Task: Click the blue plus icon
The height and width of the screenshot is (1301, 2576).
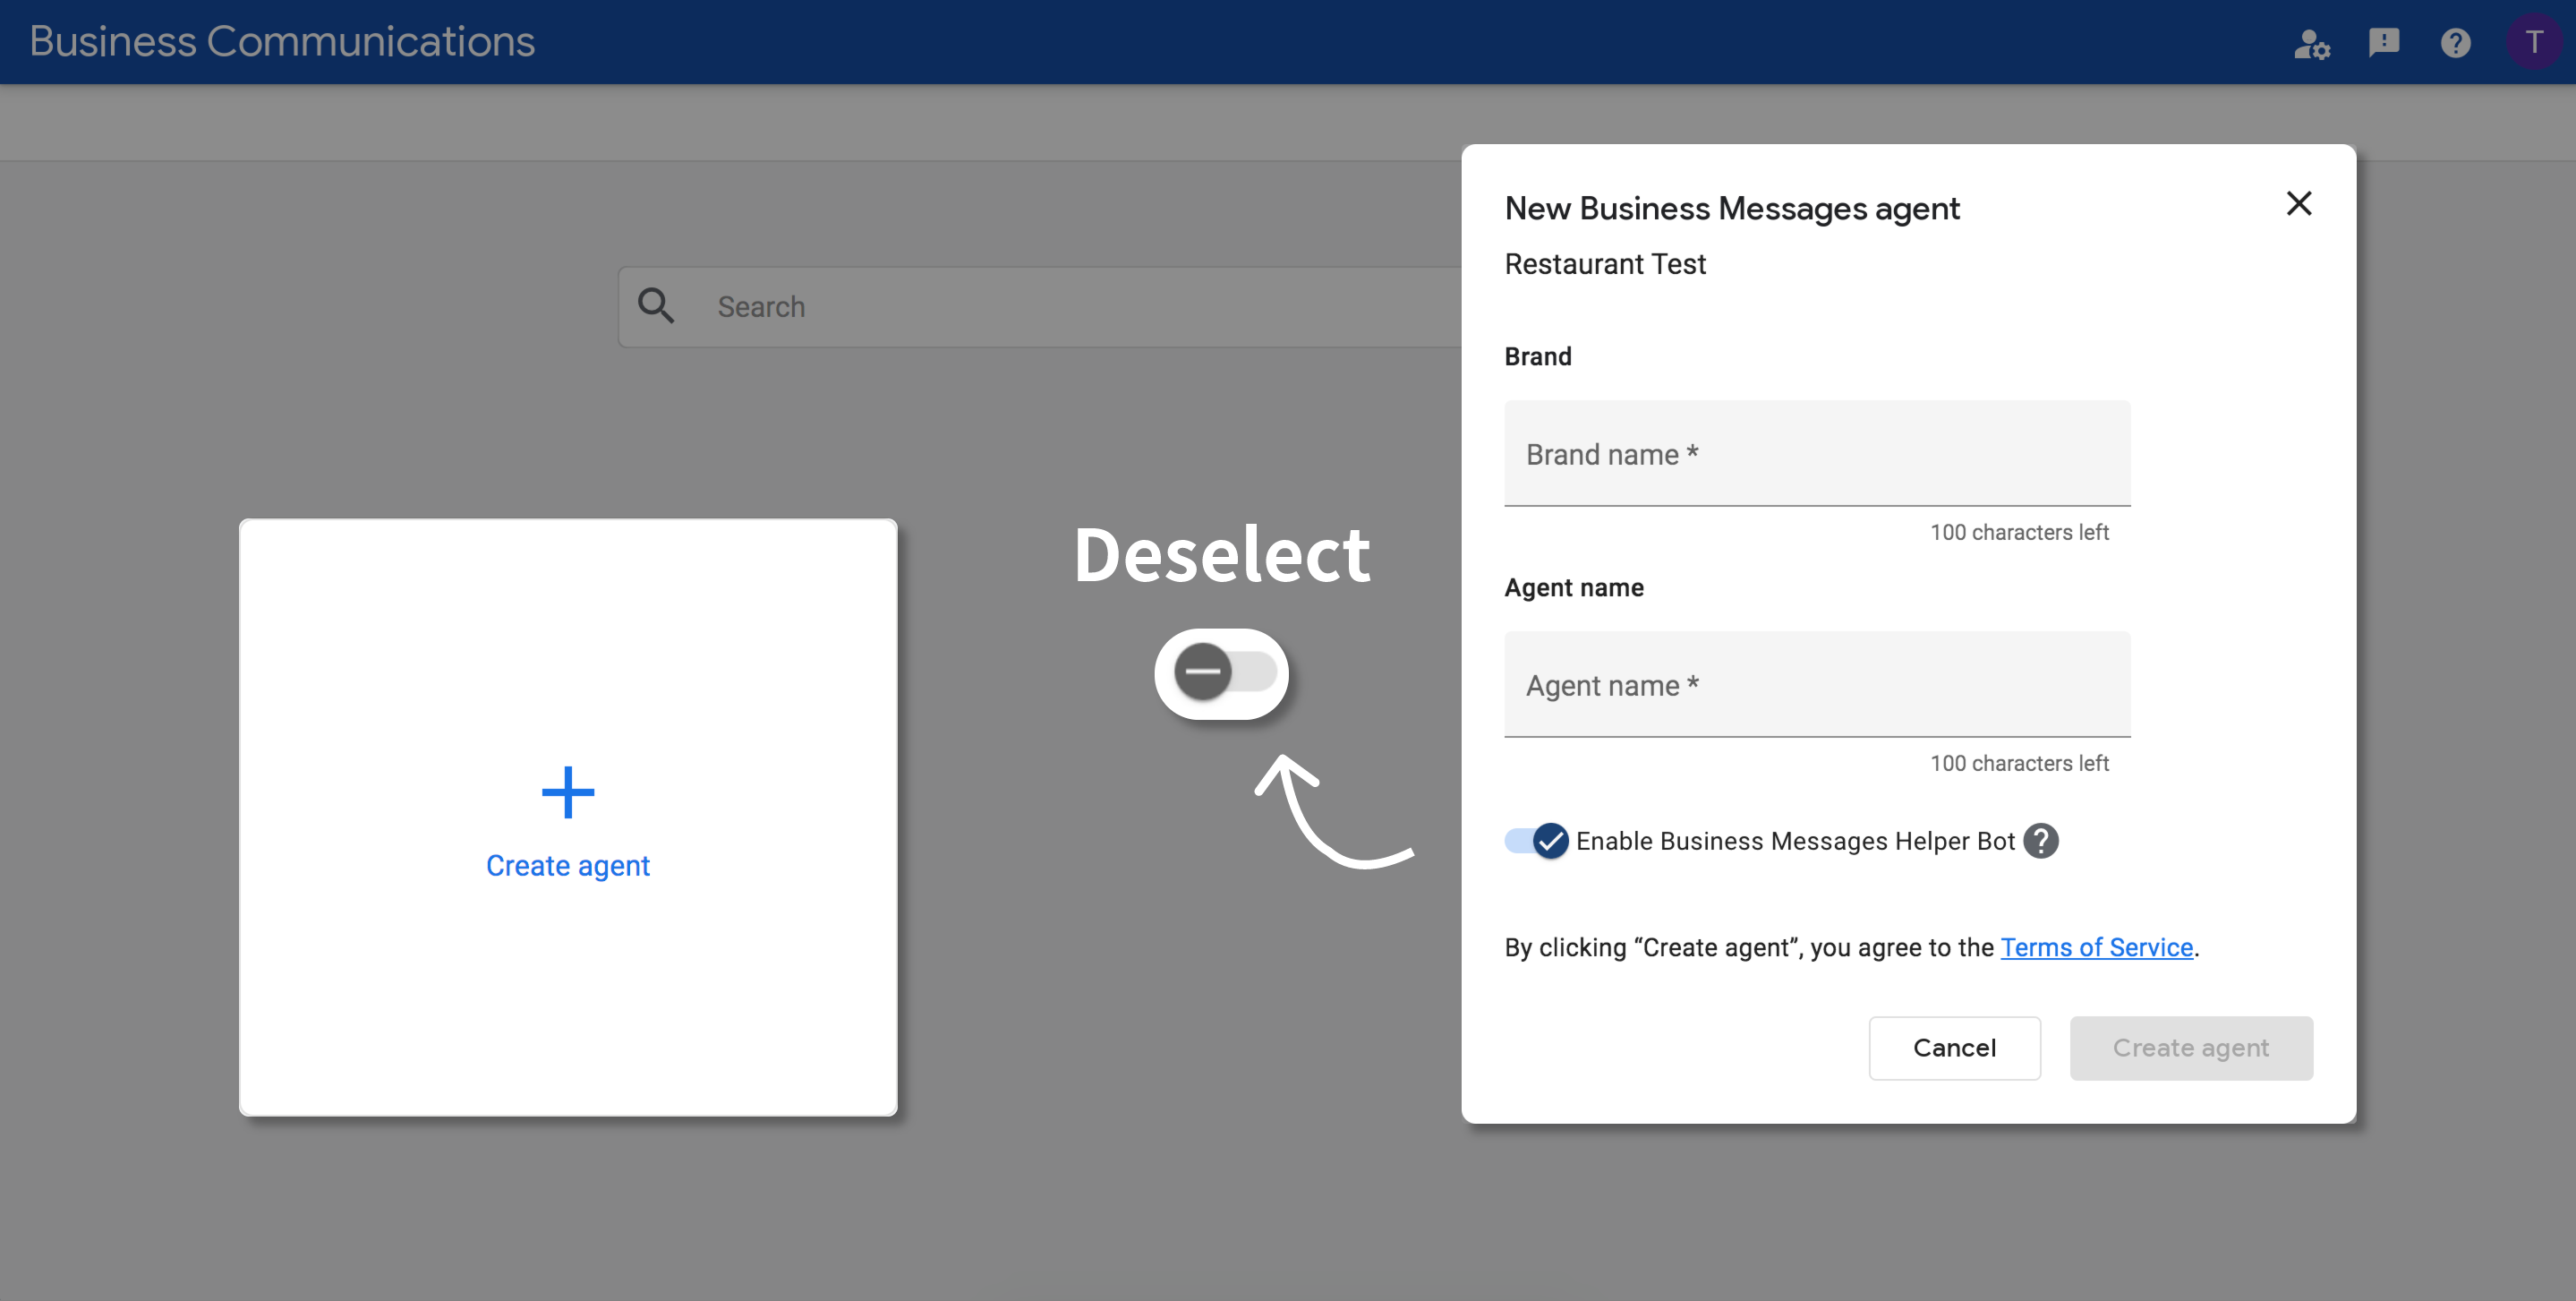Action: [x=568, y=792]
